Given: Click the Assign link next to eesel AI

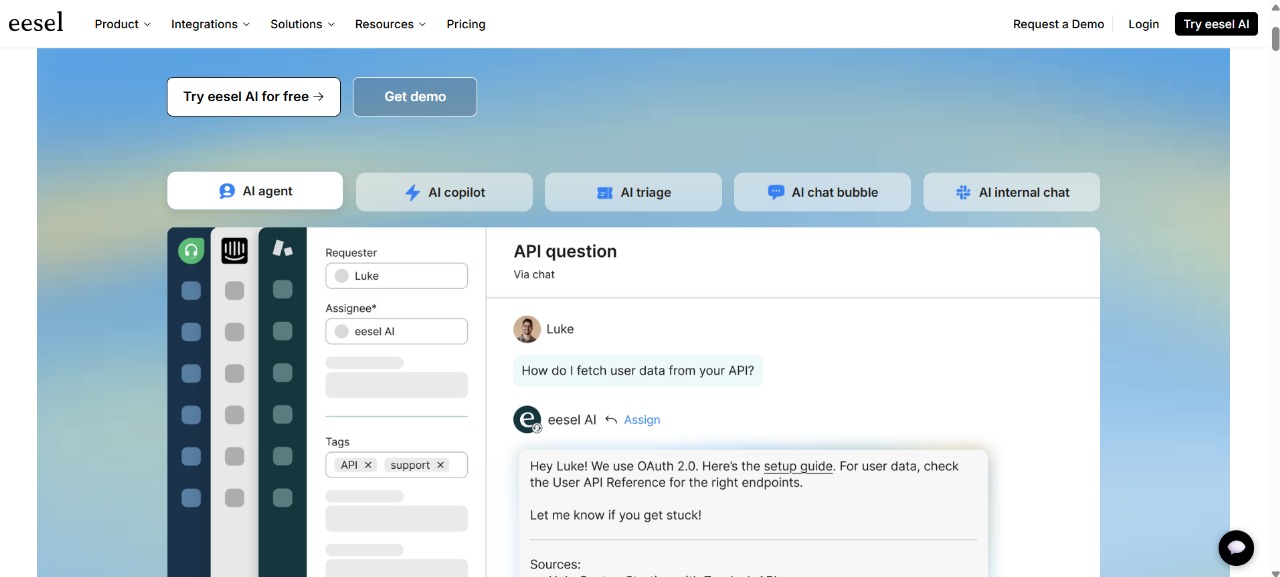Looking at the screenshot, I should pos(641,420).
